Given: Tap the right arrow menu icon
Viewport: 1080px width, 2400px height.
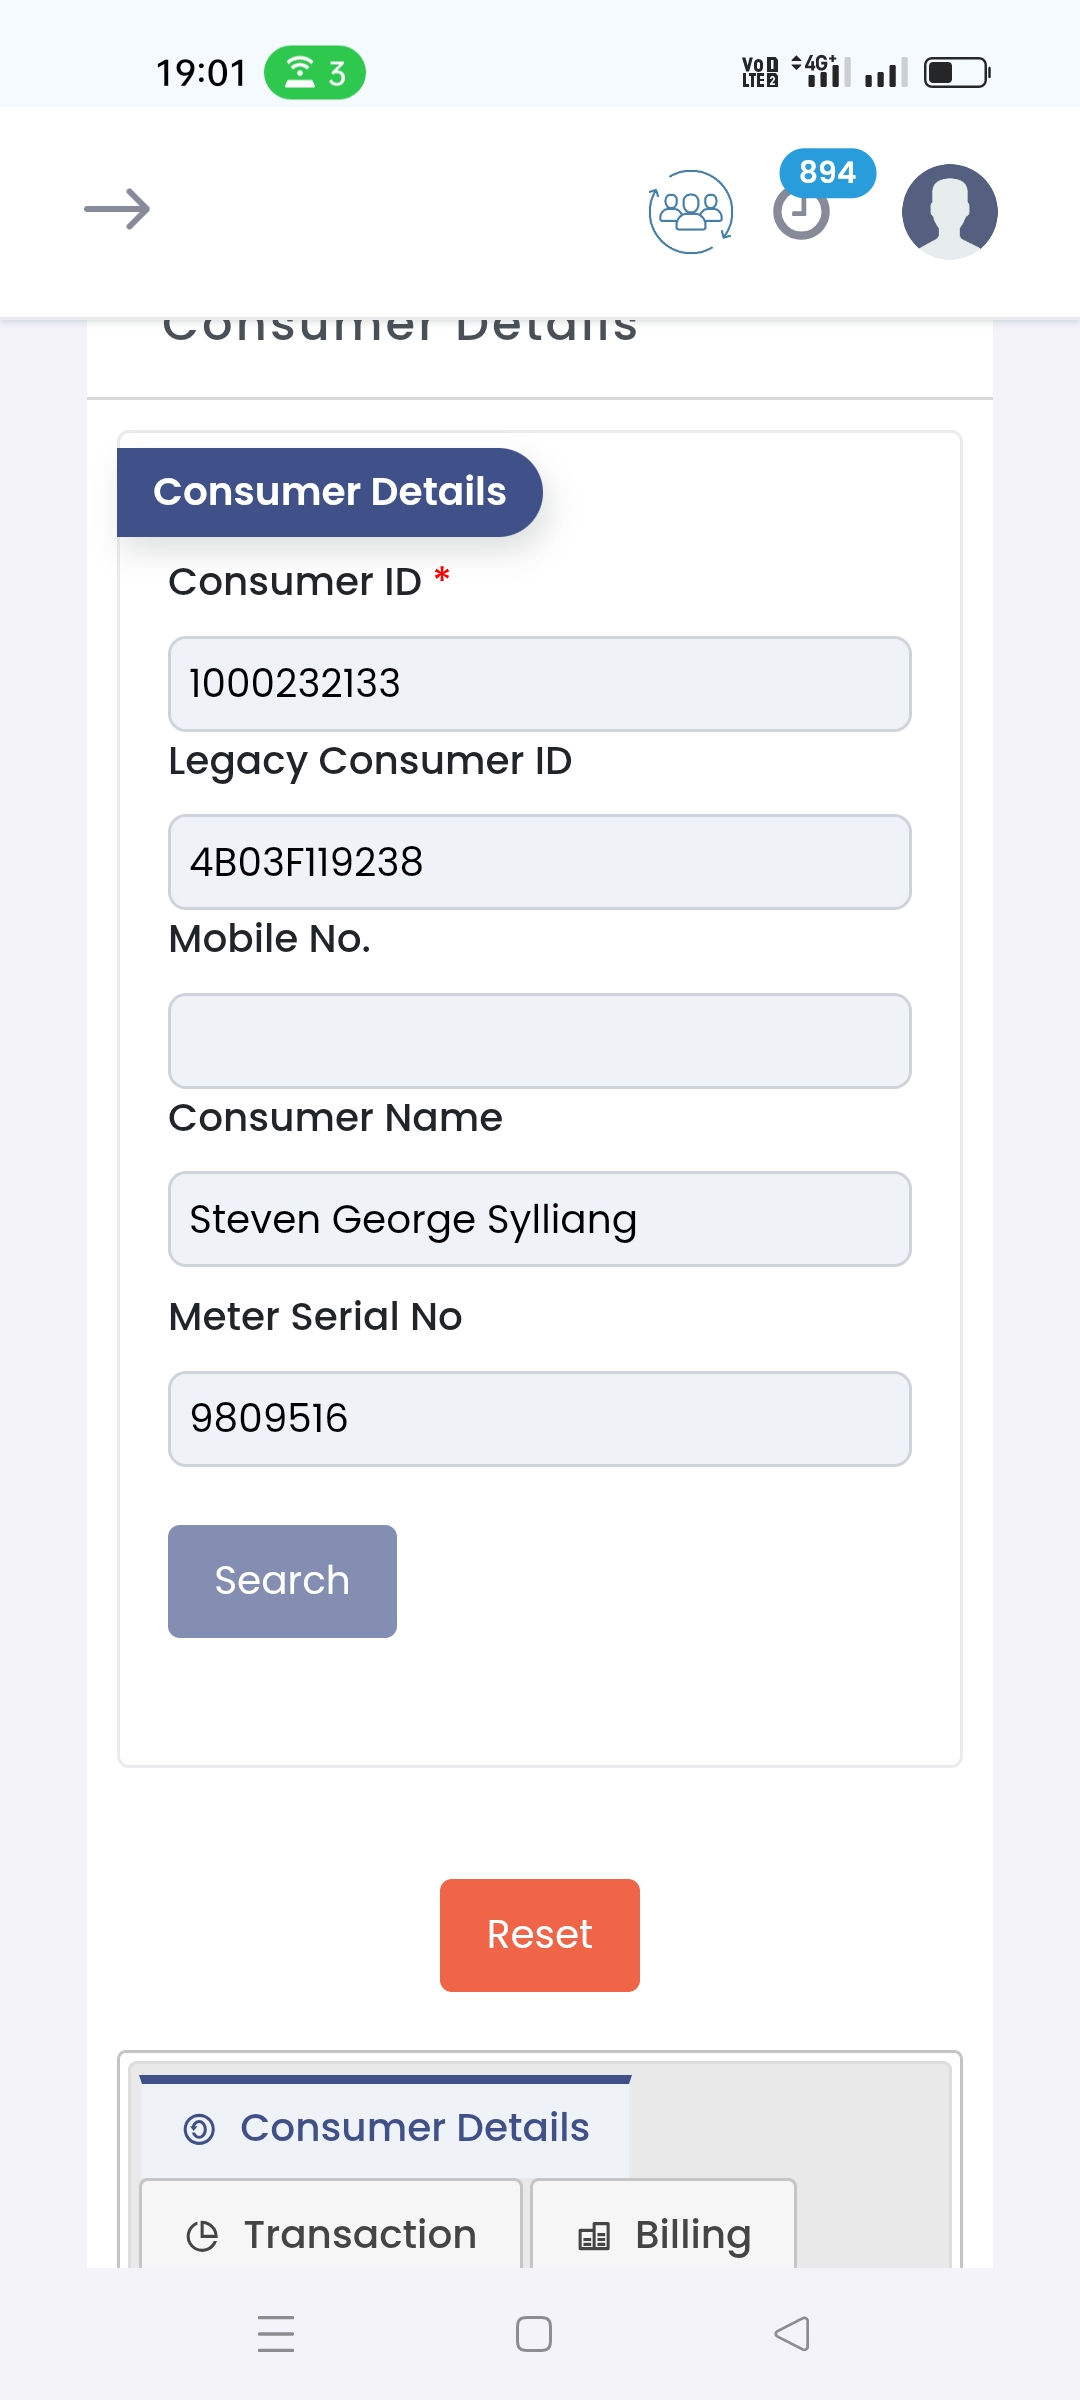Looking at the screenshot, I should [x=117, y=209].
